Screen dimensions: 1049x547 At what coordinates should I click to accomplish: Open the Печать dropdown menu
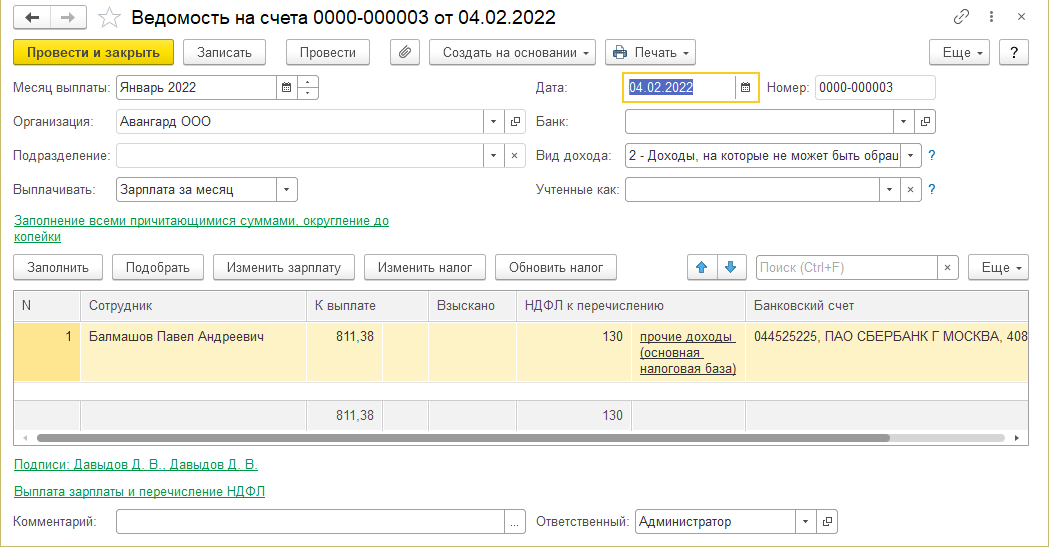click(x=650, y=52)
